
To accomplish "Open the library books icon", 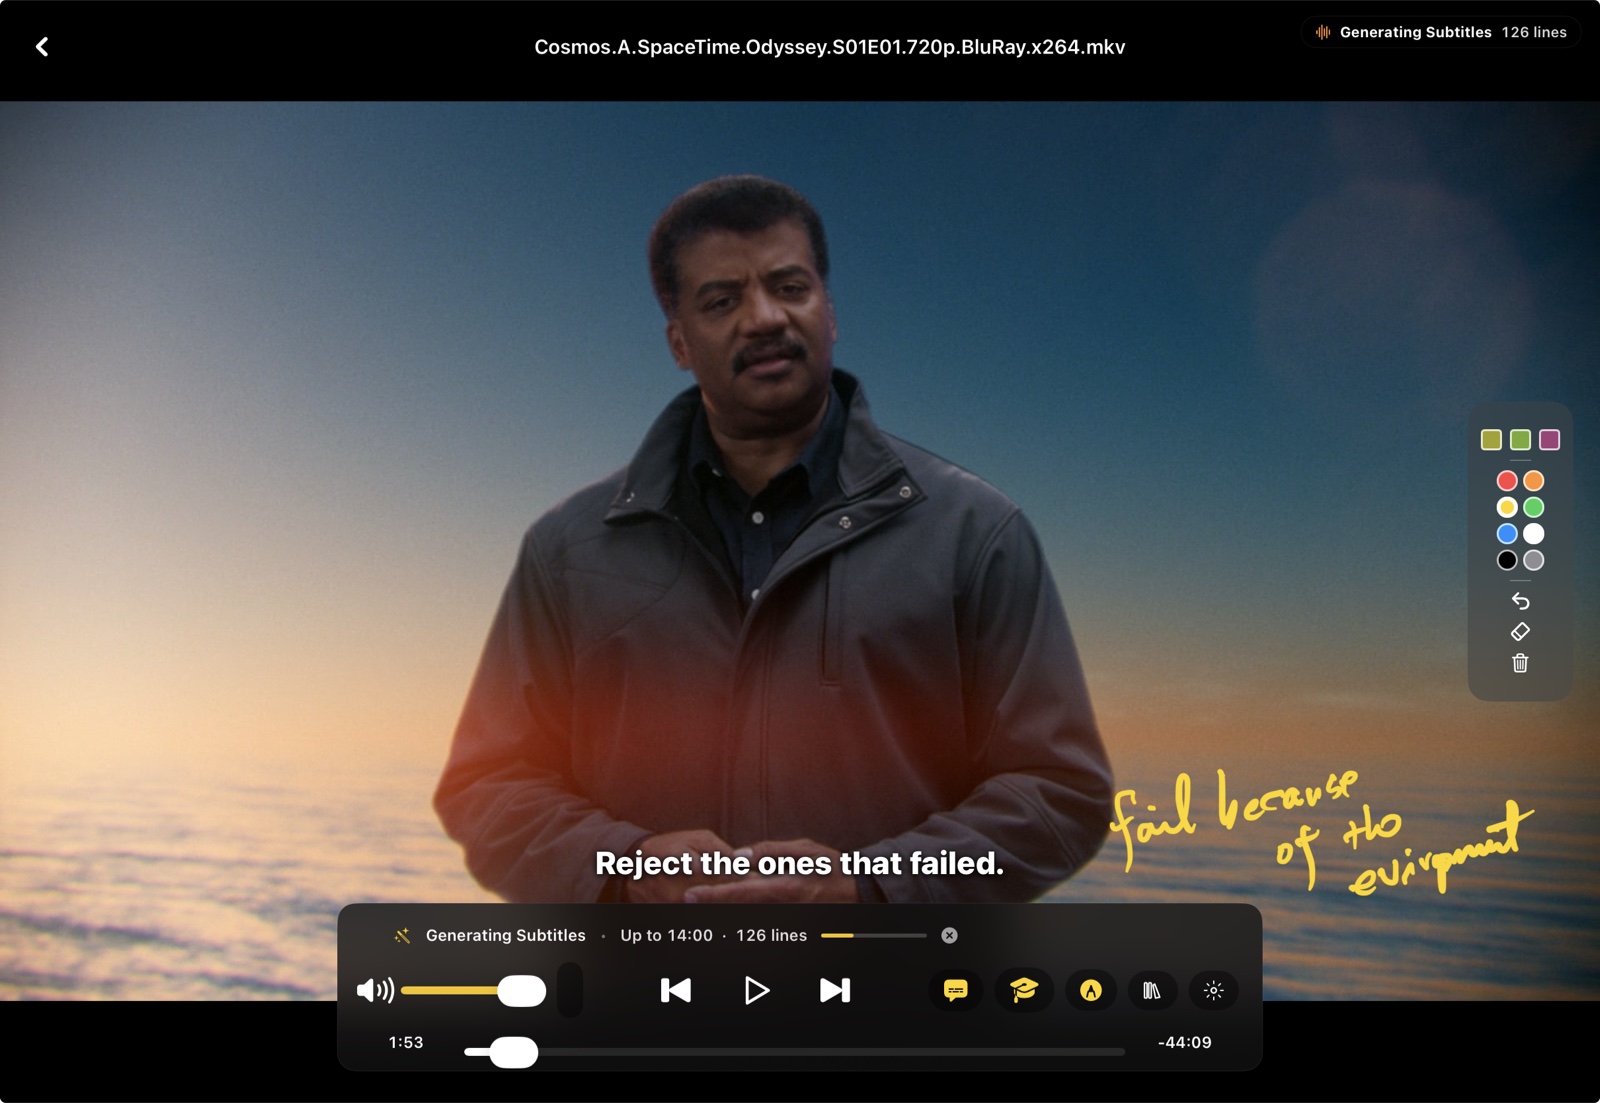I will 1152,990.
